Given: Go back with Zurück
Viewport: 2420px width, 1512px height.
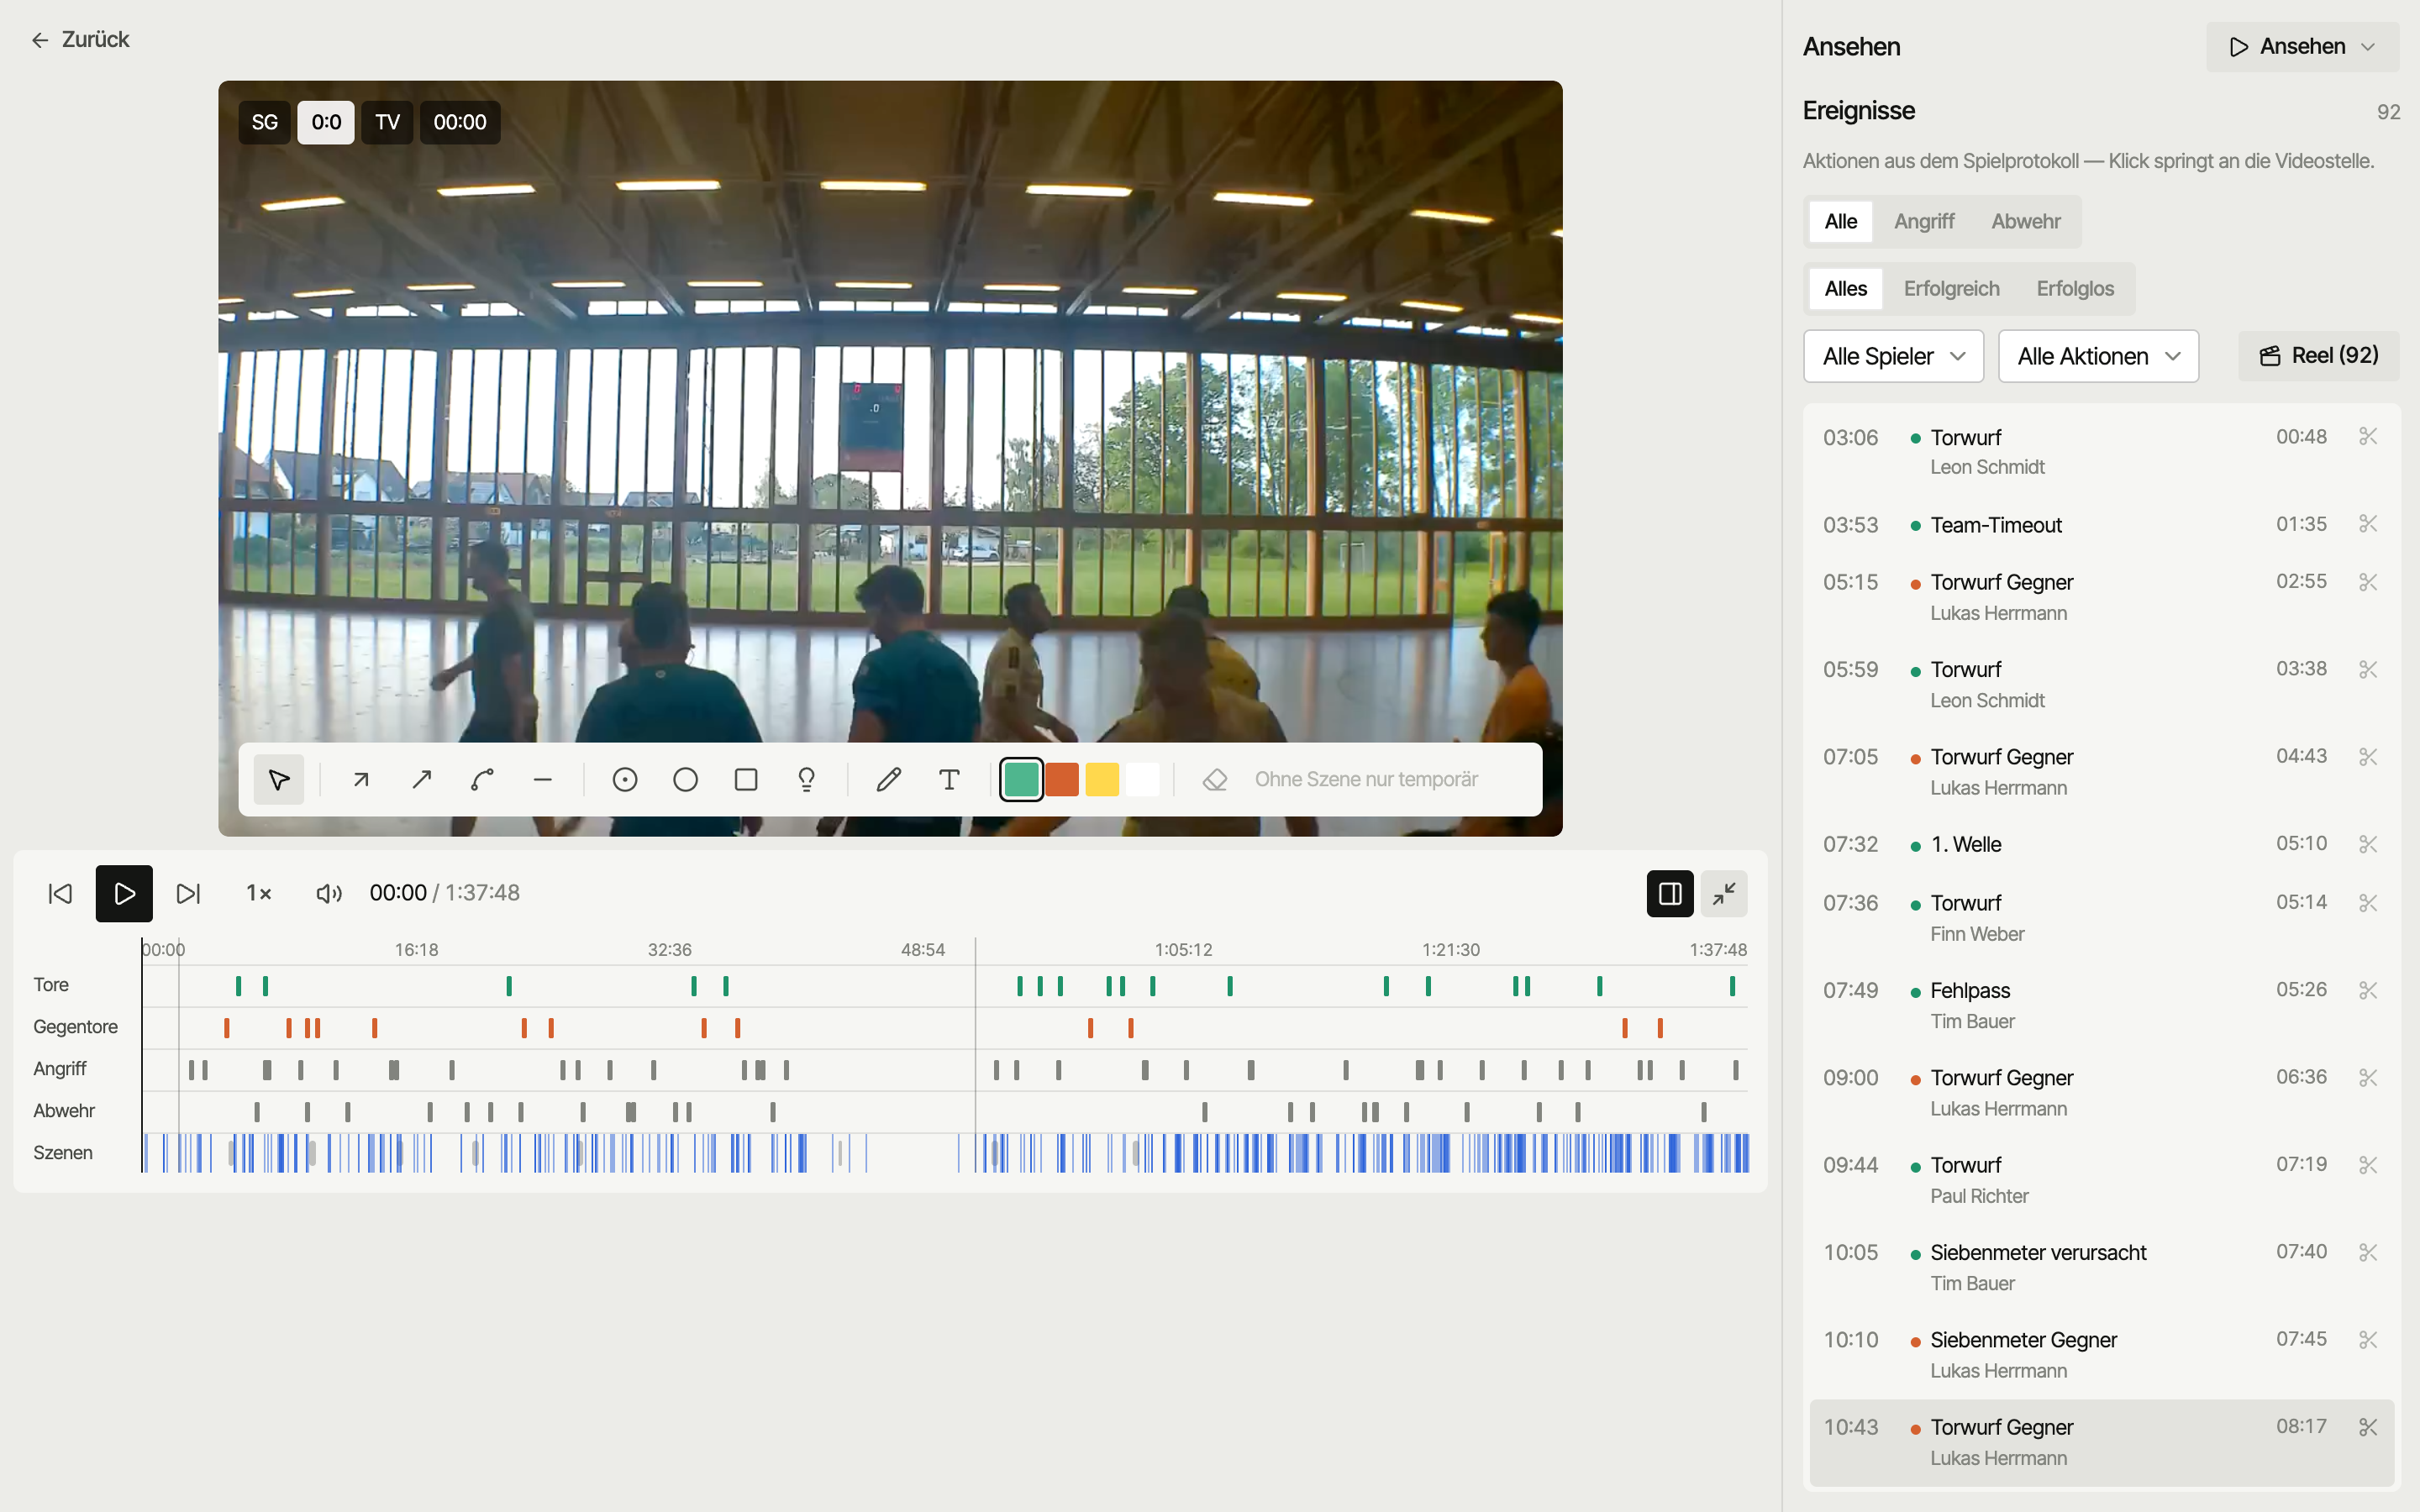Looking at the screenshot, I should click(x=80, y=39).
